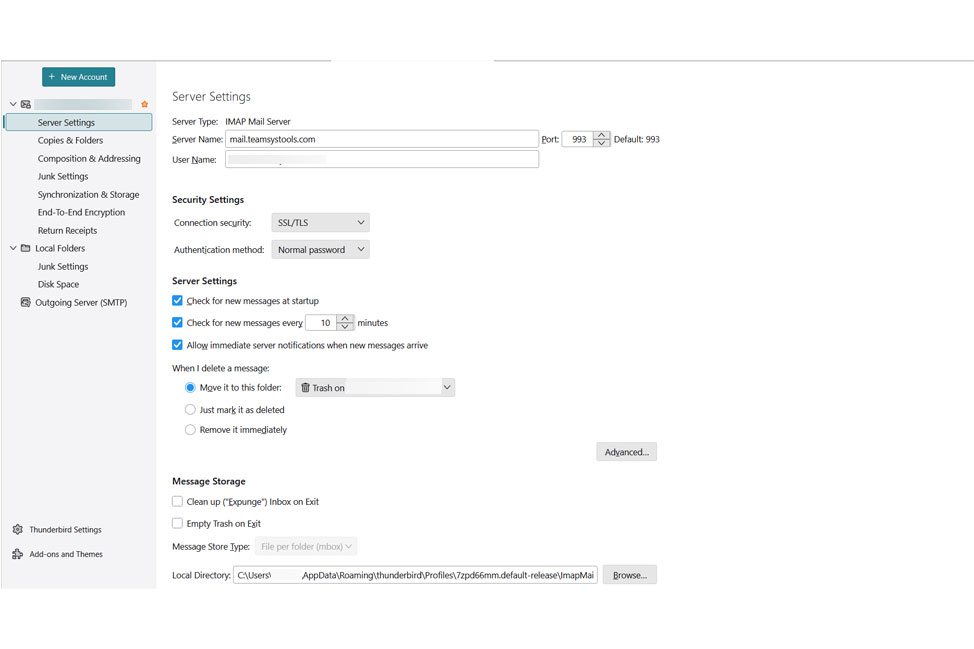Open the Authentication method dropdown

(320, 249)
